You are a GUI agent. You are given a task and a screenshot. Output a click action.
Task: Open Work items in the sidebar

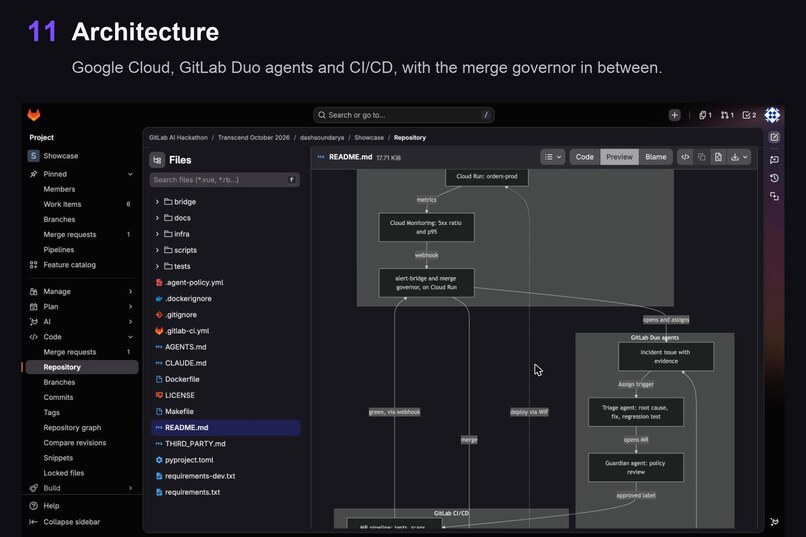pyautogui.click(x=62, y=205)
